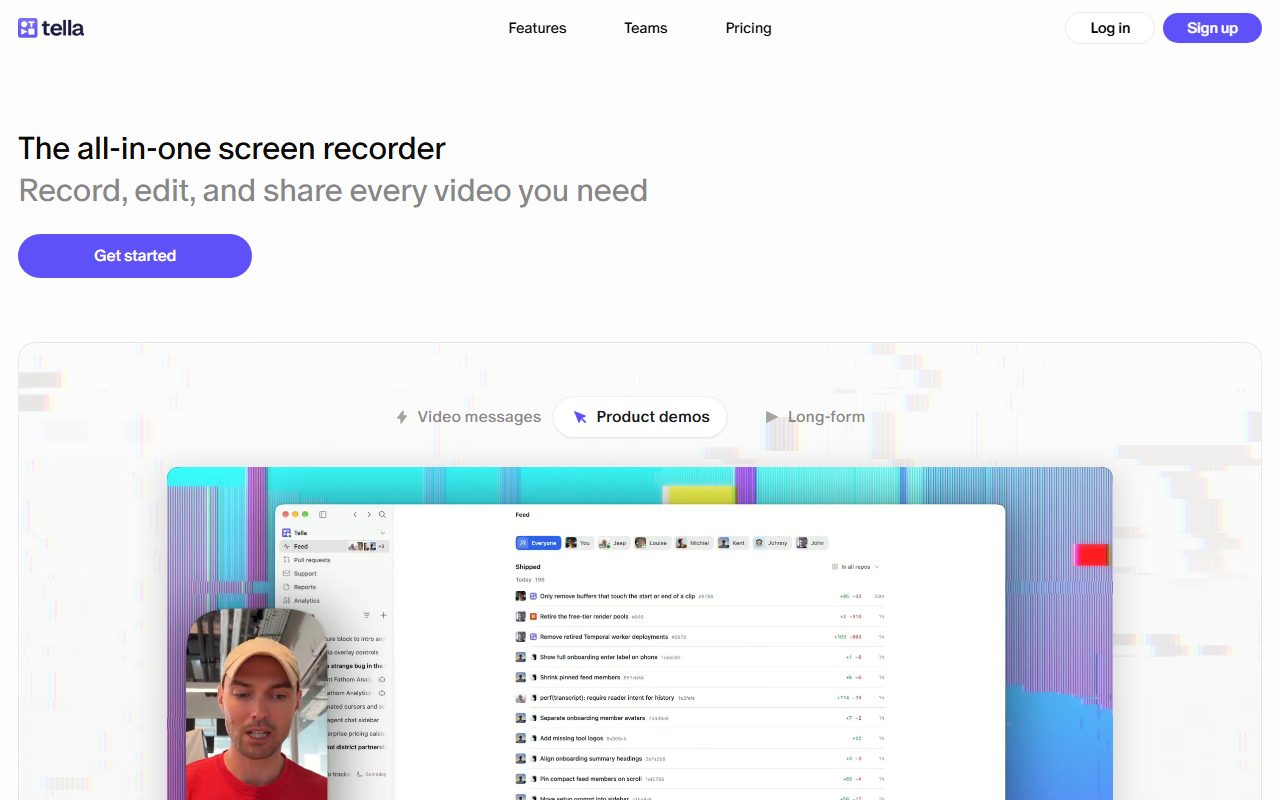Screen dimensions: 1280x800
Task: Click the filter icon in demo sidebar
Action: (x=367, y=615)
